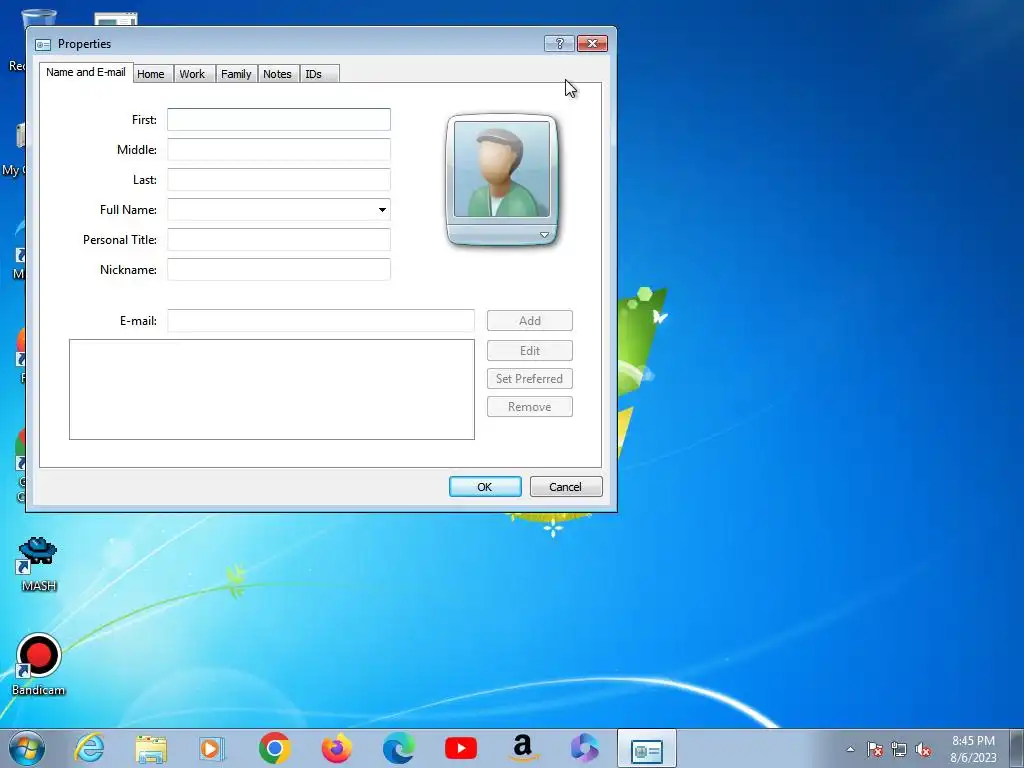Open Windows Media Player taskbar icon
The height and width of the screenshot is (768, 1024).
[212, 748]
